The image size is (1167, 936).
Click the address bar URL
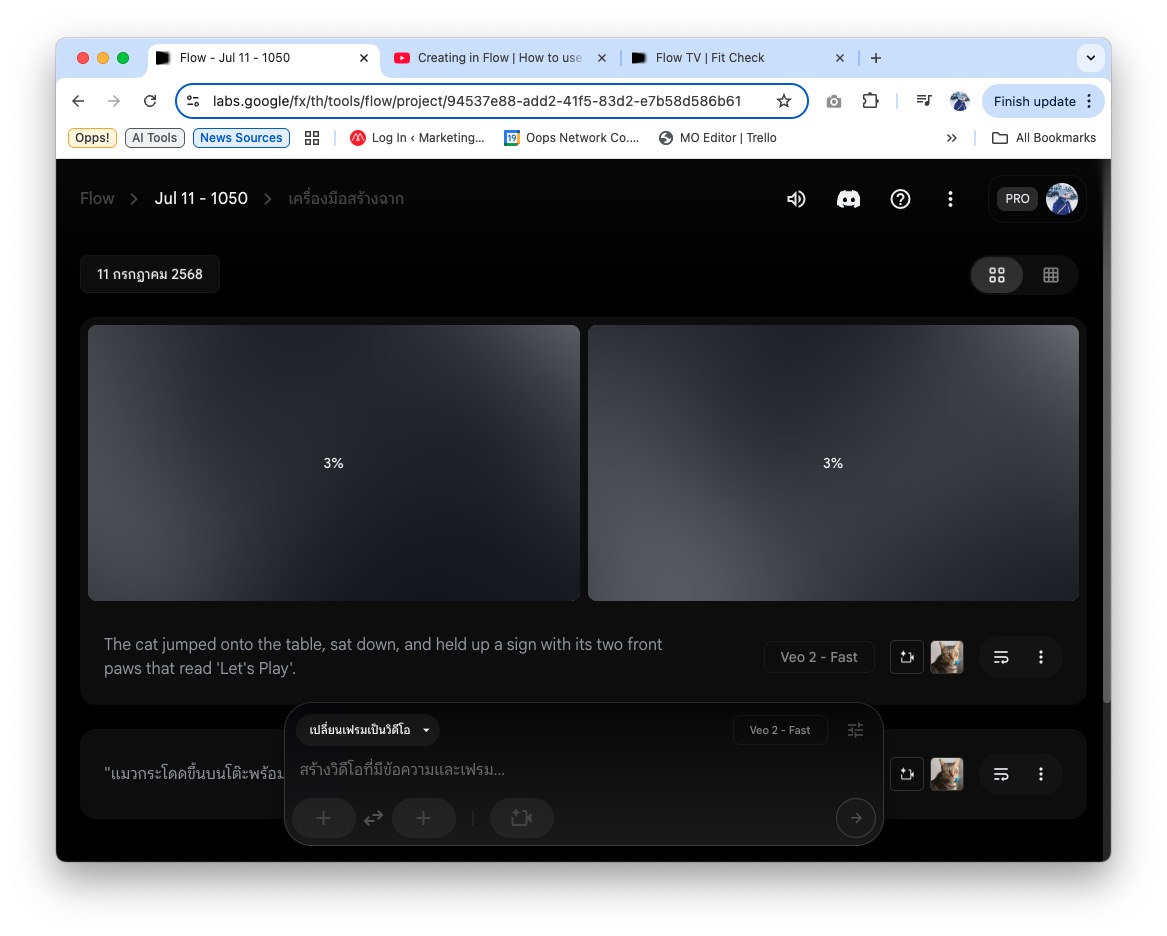[476, 101]
